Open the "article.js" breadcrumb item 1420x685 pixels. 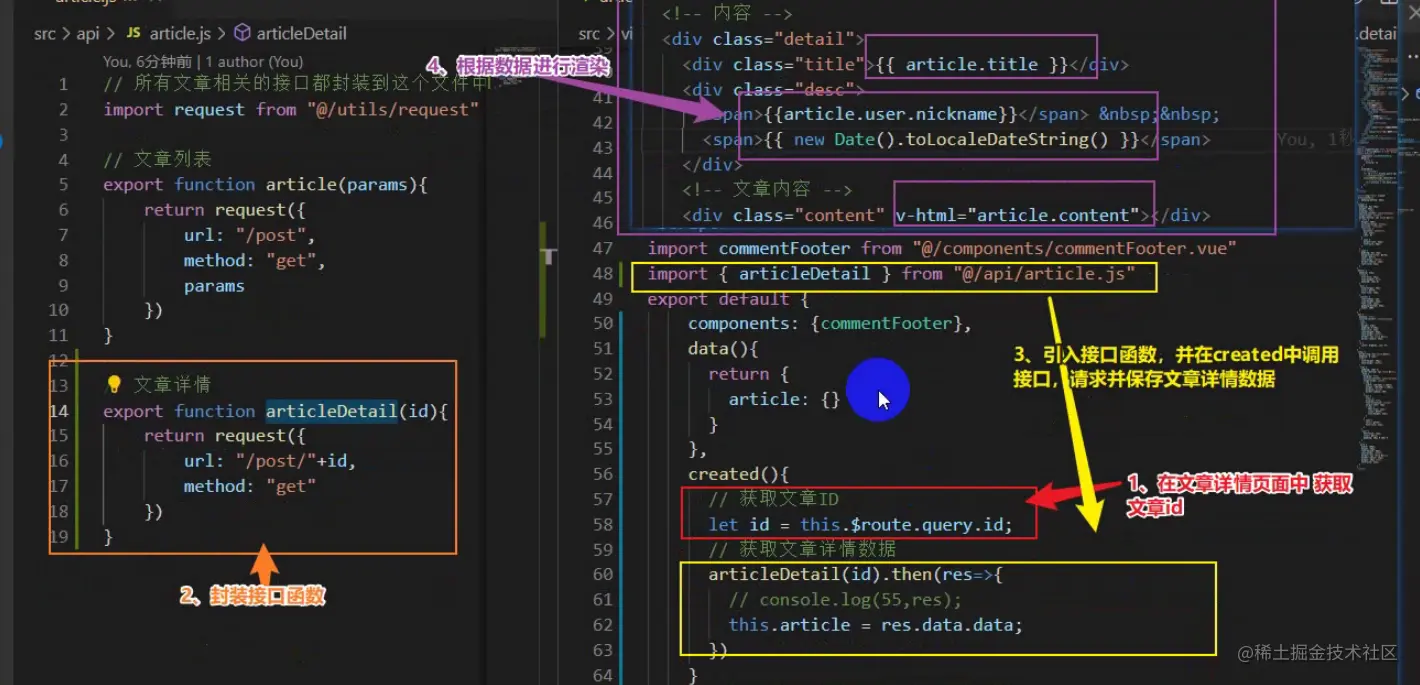tap(180, 33)
